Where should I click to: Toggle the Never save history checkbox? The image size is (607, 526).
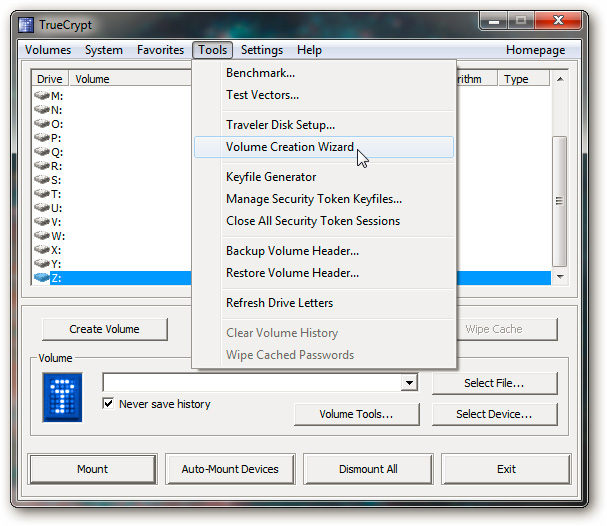109,404
